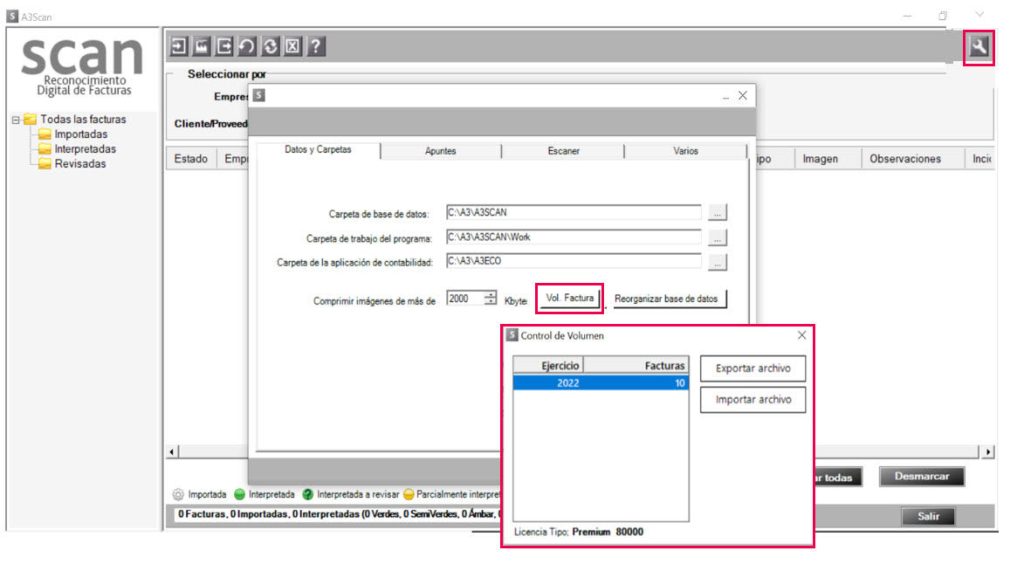The width and height of the screenshot is (1024, 564).
Task: Click the refresh circular-arrows toolbar icon
Action: pyautogui.click(x=270, y=46)
